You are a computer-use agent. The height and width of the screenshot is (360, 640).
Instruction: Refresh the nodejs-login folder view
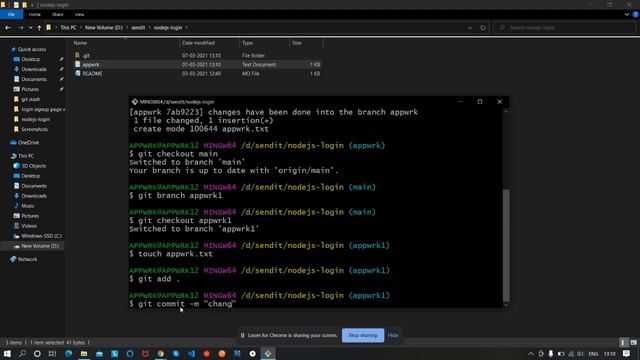tap(483, 28)
